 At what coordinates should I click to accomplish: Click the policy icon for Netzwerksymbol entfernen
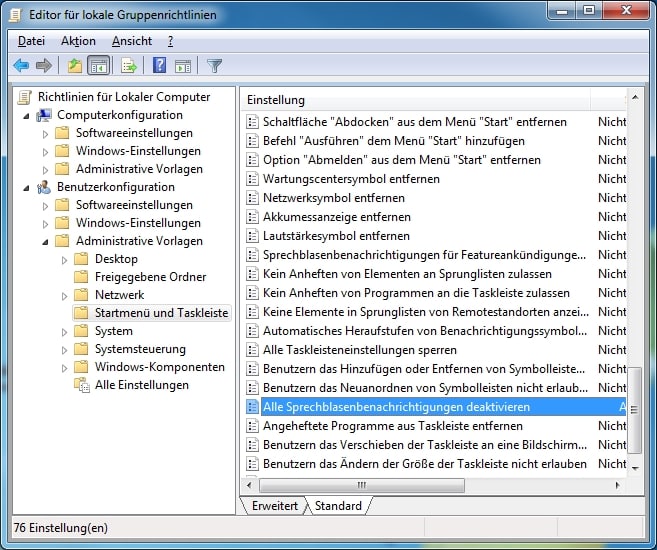pyautogui.click(x=252, y=198)
